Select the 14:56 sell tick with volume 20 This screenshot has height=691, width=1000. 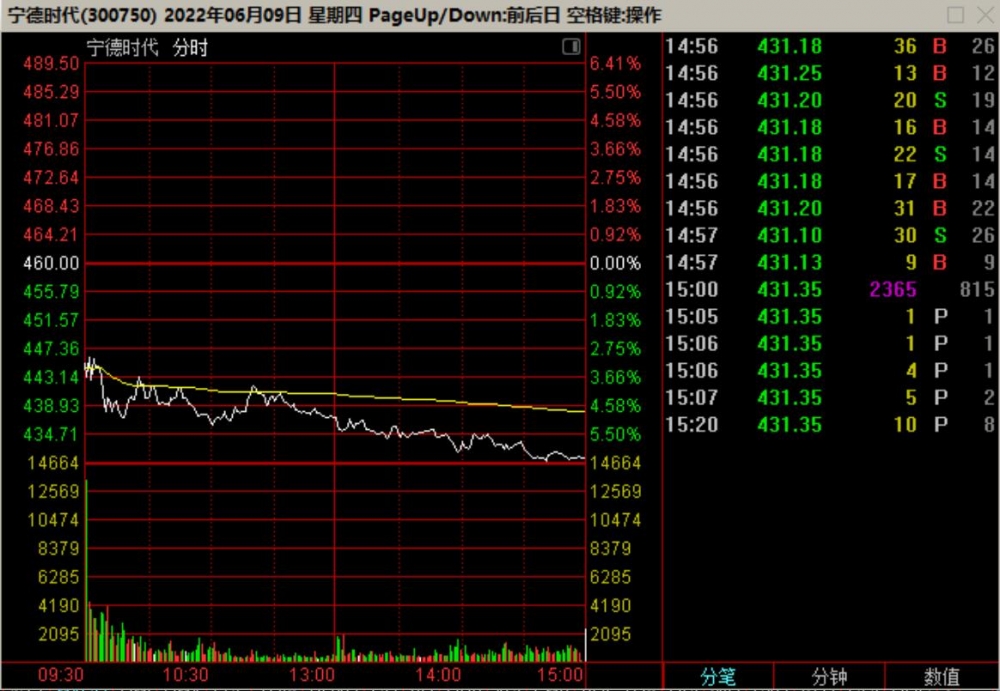830,100
